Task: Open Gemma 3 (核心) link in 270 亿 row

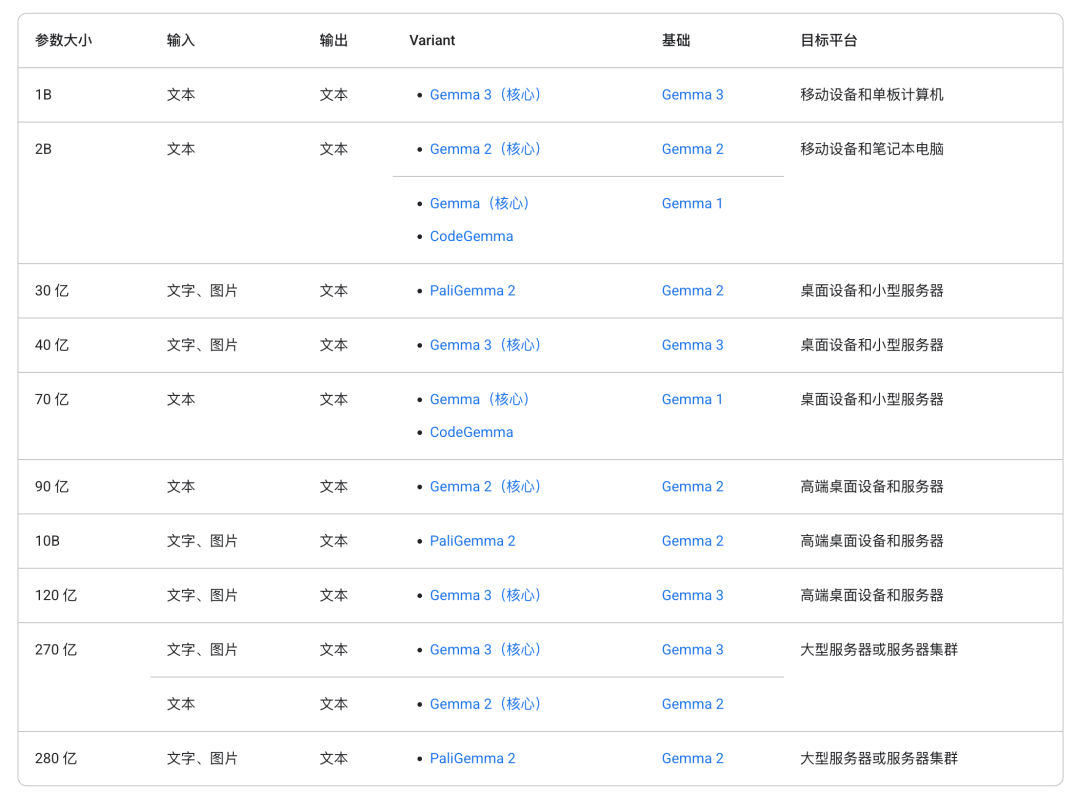Action: tap(486, 650)
